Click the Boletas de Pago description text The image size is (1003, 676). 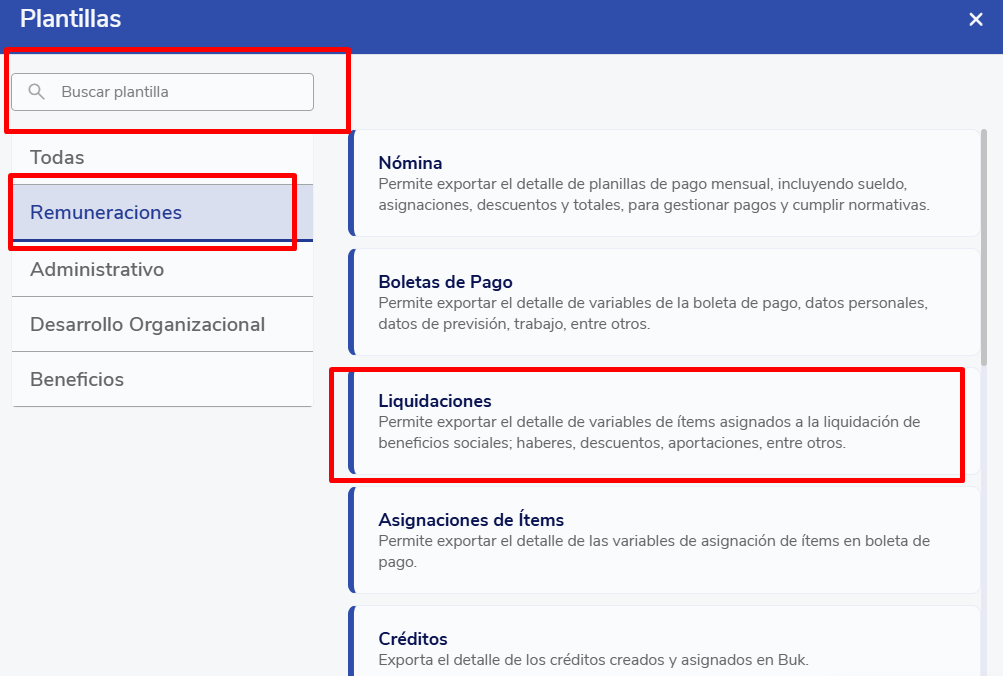click(653, 313)
